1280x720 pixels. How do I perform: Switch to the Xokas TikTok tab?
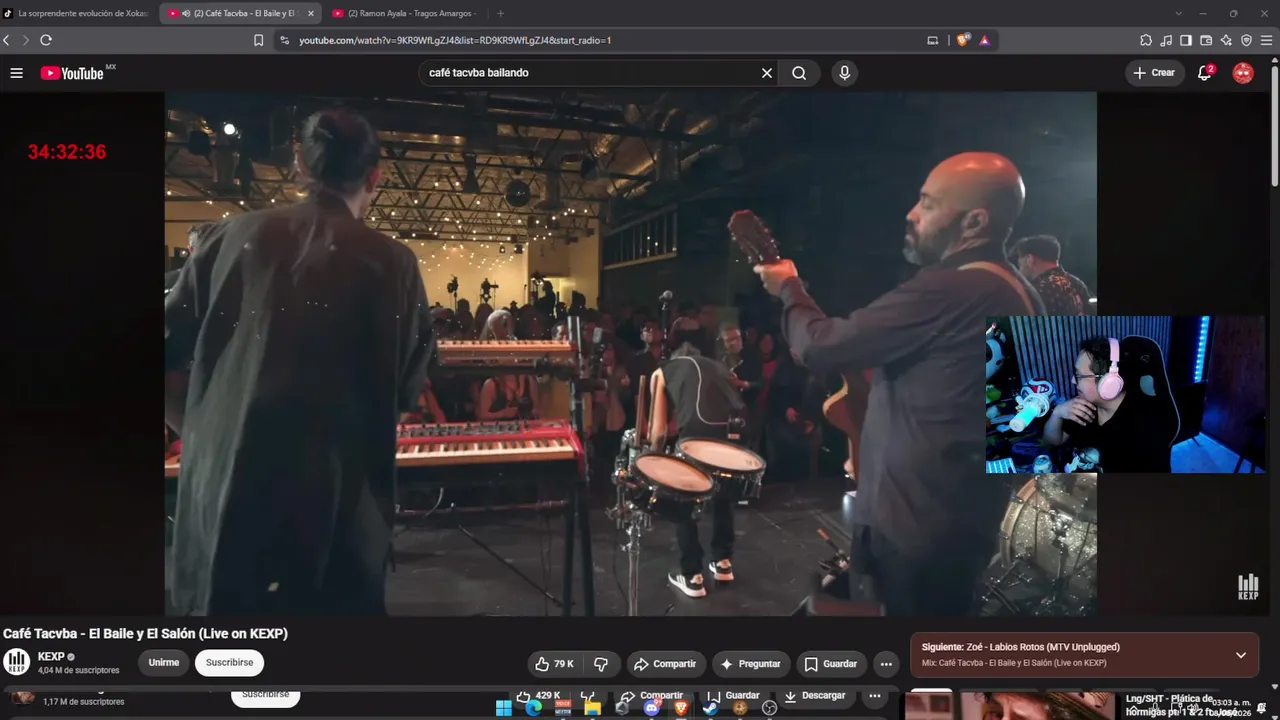click(76, 13)
